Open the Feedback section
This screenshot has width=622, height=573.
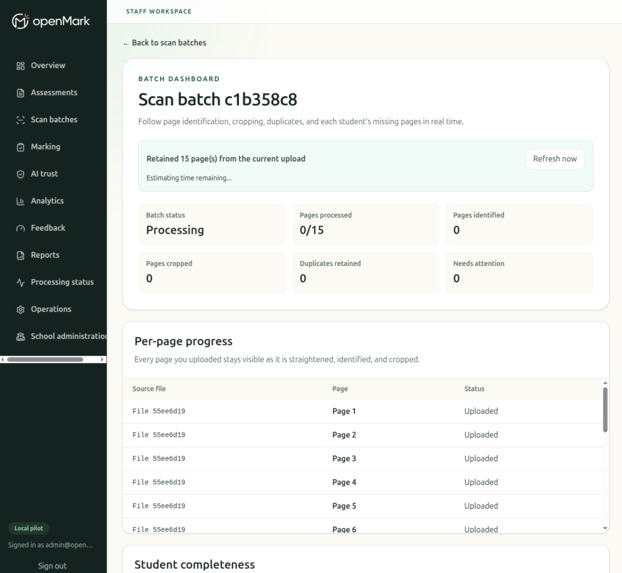(48, 228)
